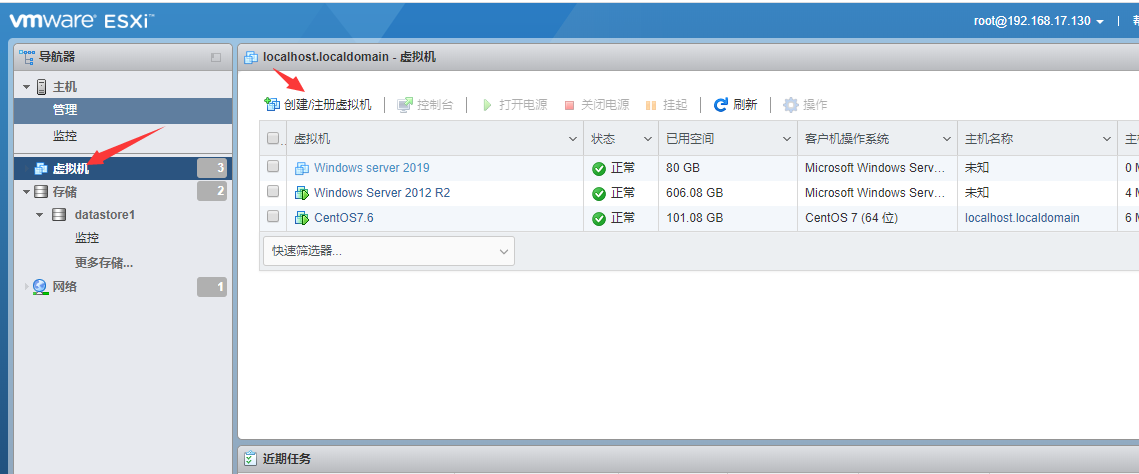Image resolution: width=1139 pixels, height=474 pixels.
Task: Open 更多存储... in navigator
Action: point(104,262)
